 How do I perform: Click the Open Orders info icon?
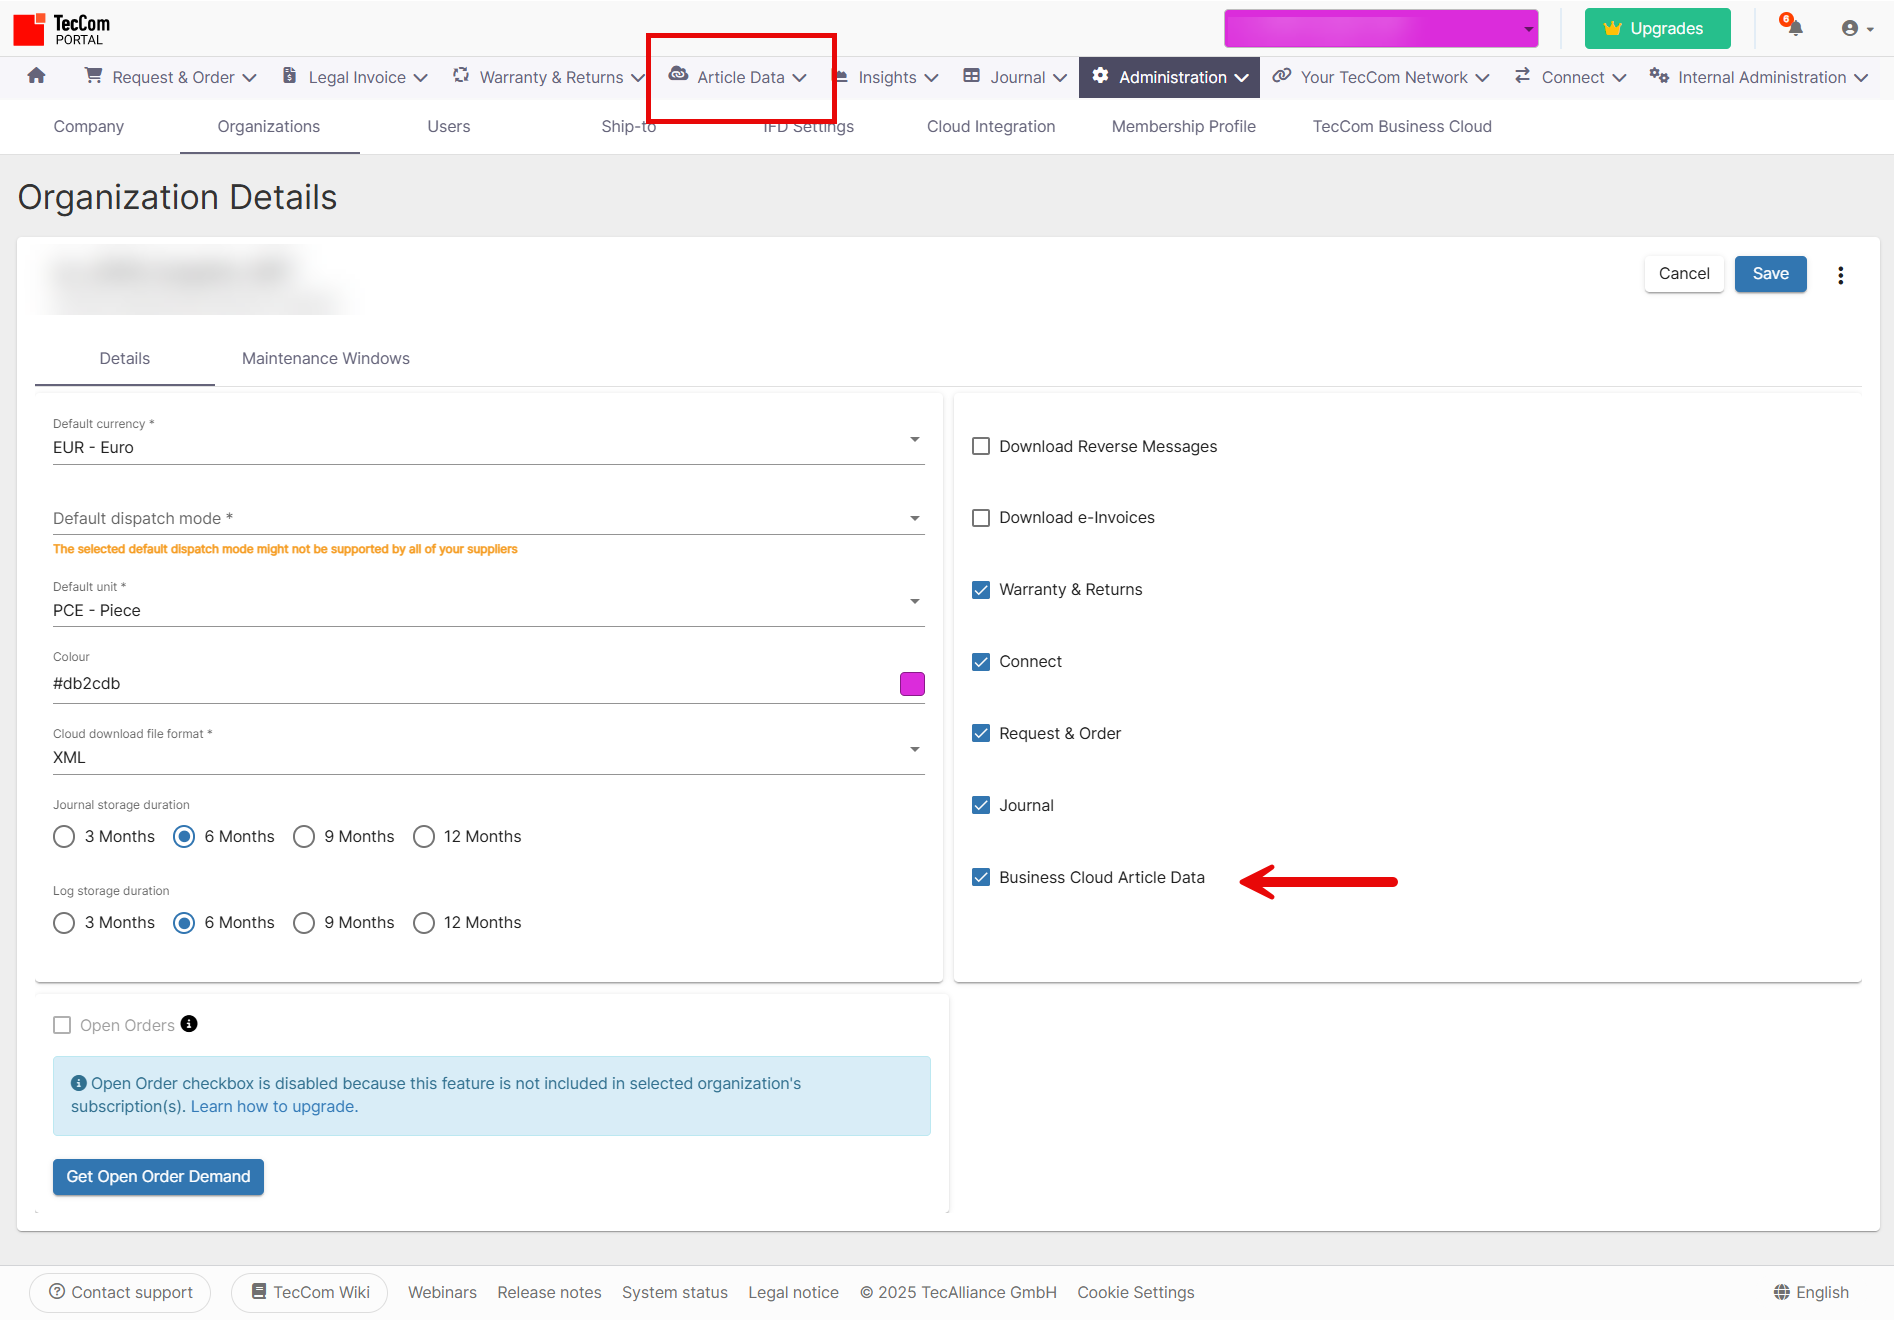189,1024
